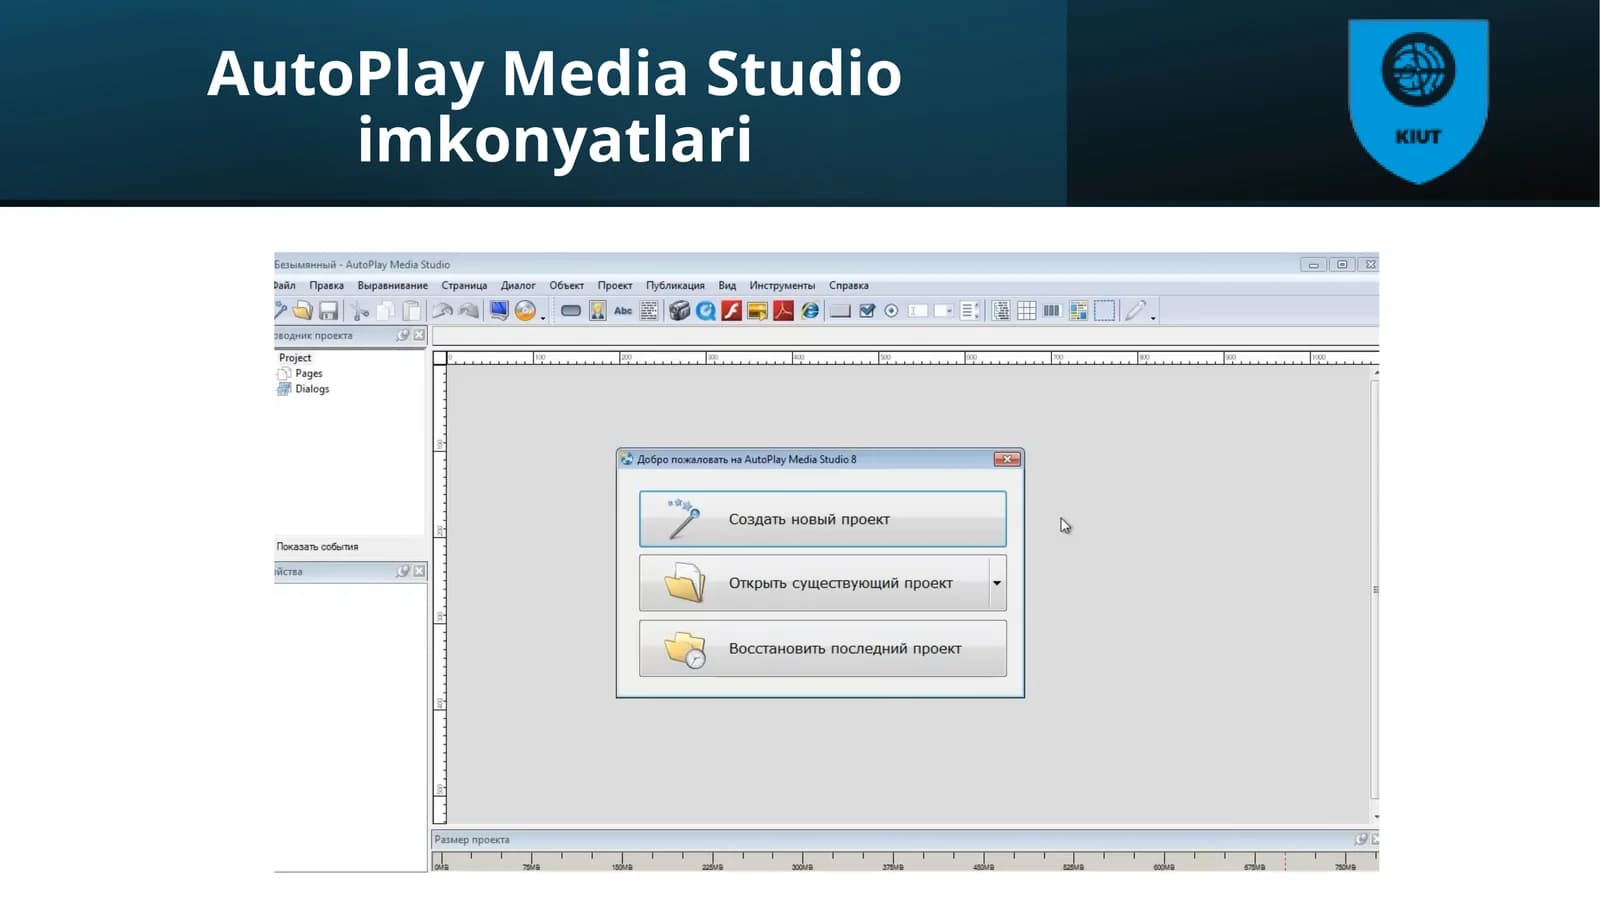This screenshot has height=899, width=1600.
Task: Insert an Image object with portrait icon
Action: [597, 311]
